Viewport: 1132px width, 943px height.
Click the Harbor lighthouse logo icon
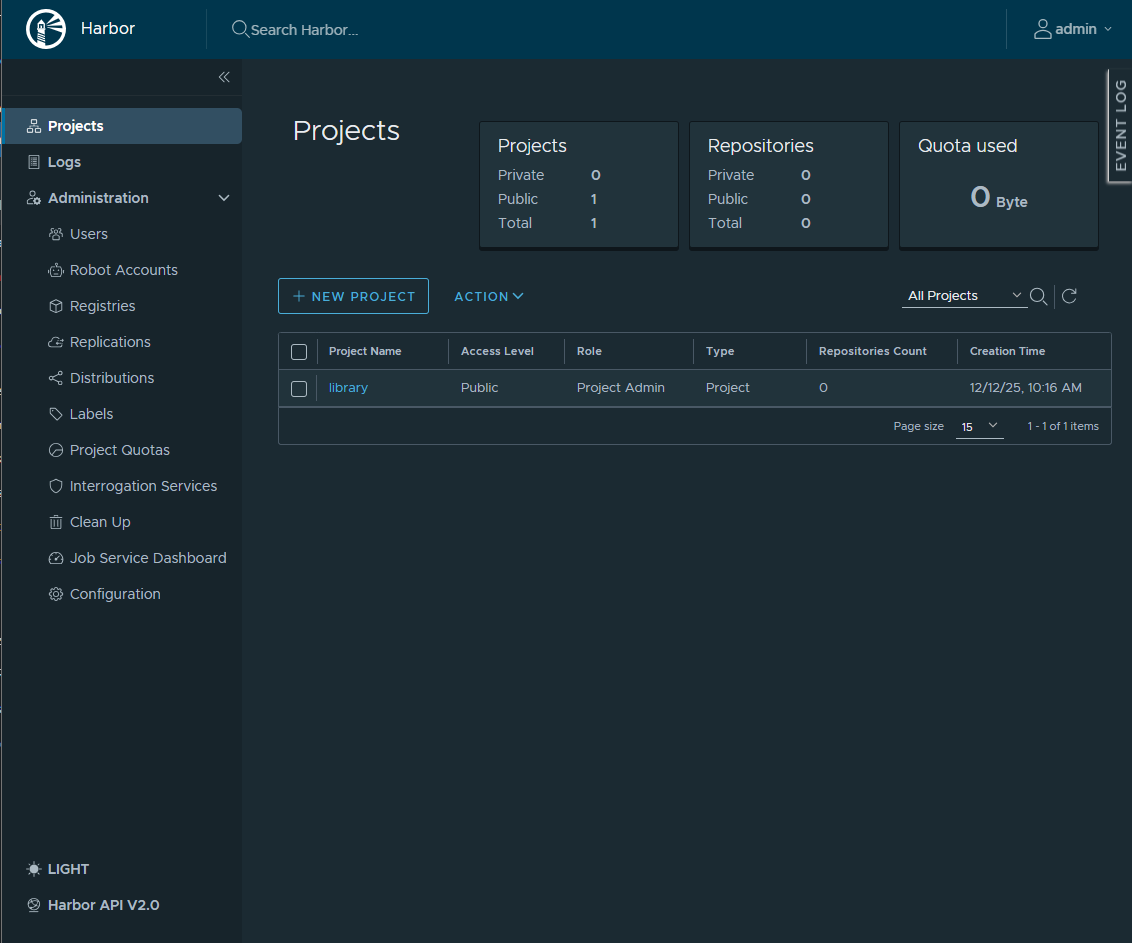(x=43, y=29)
